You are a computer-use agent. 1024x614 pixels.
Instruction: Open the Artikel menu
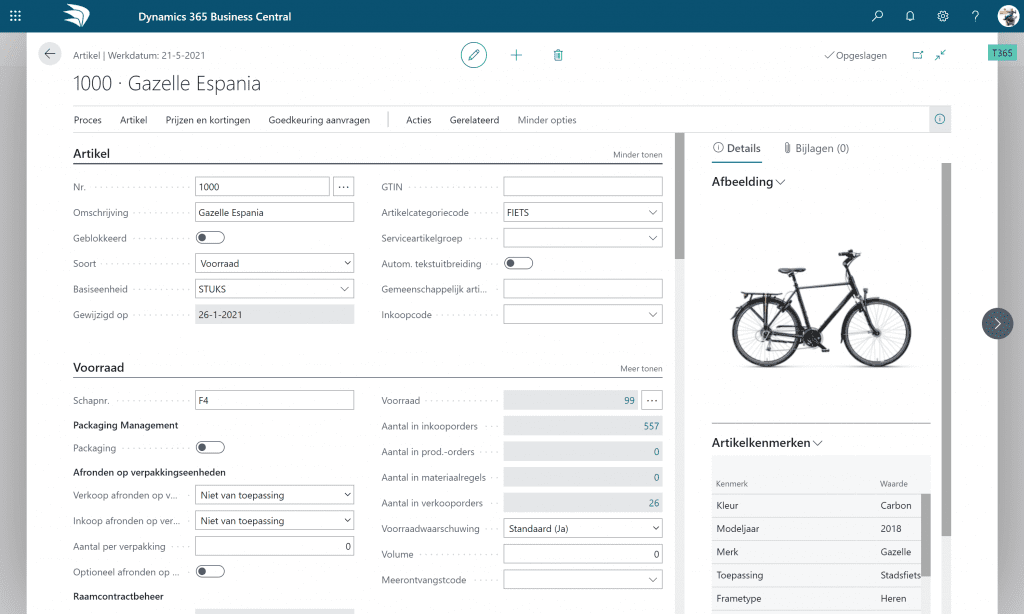coord(133,120)
